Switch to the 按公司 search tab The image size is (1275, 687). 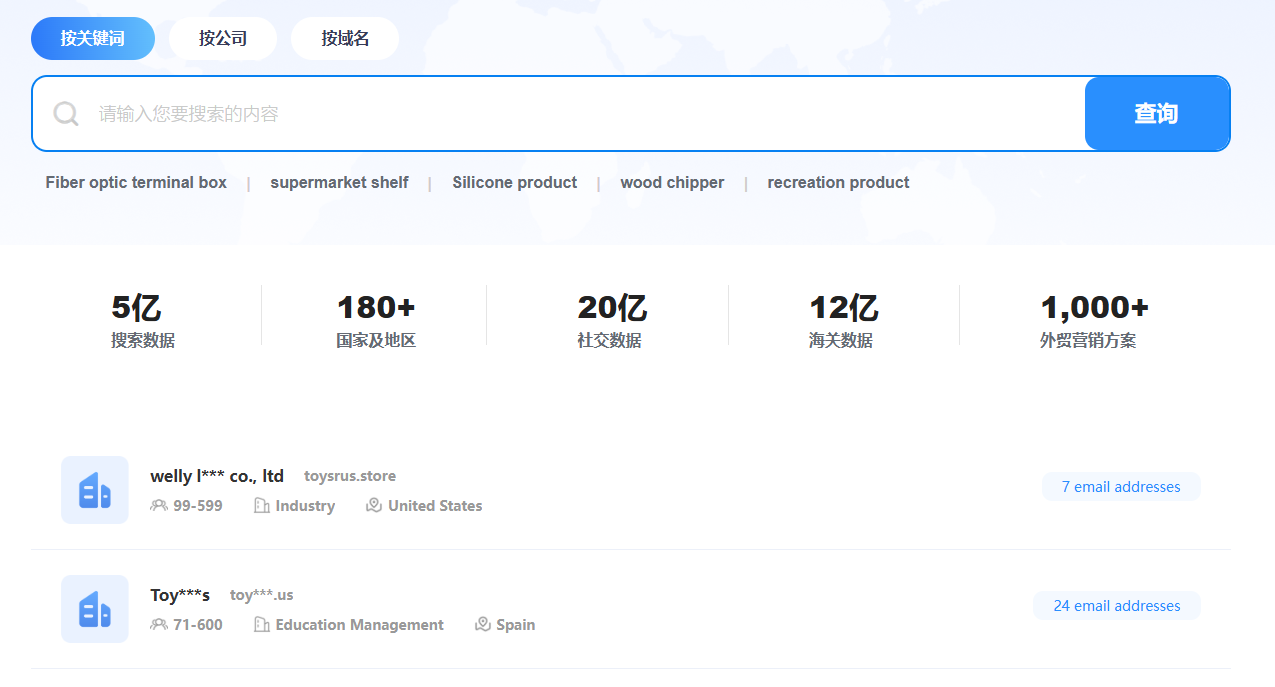tap(223, 39)
